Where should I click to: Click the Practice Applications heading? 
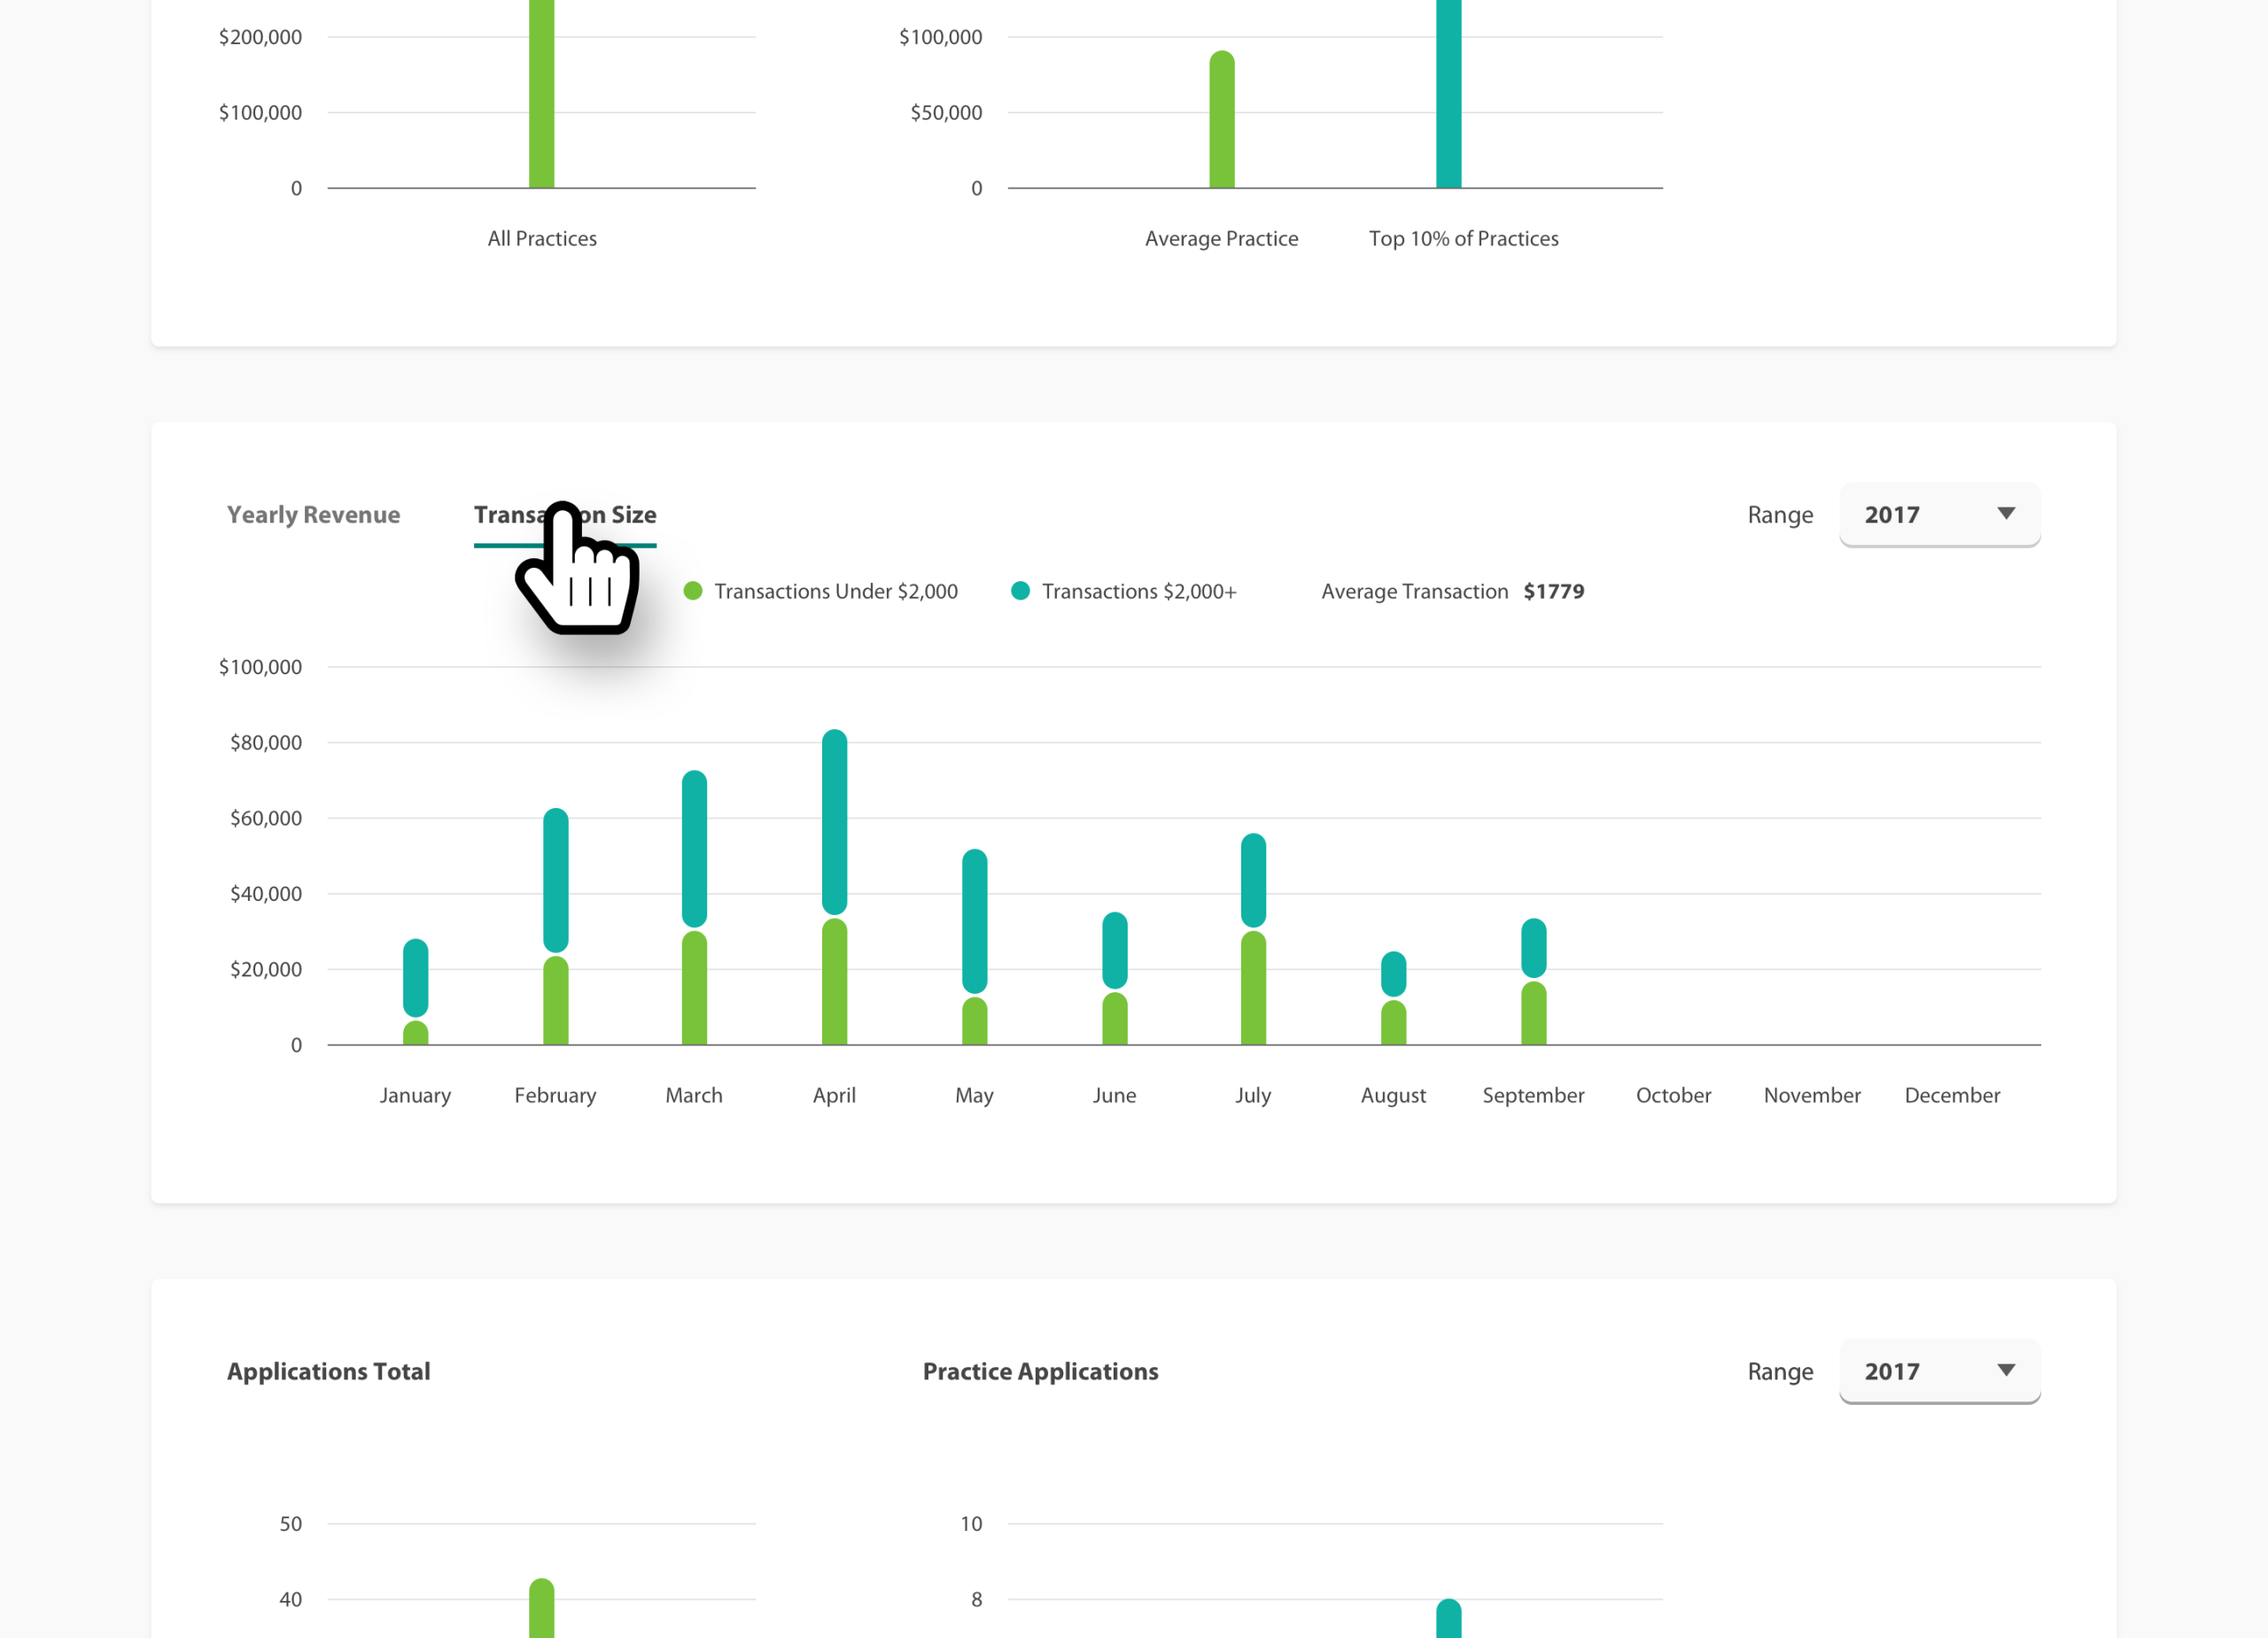[x=1040, y=1371]
